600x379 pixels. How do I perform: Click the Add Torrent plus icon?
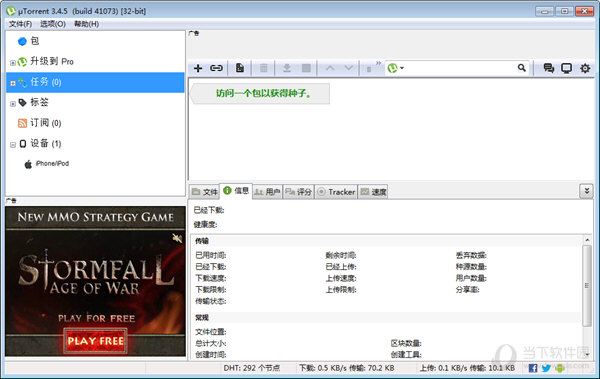point(198,68)
